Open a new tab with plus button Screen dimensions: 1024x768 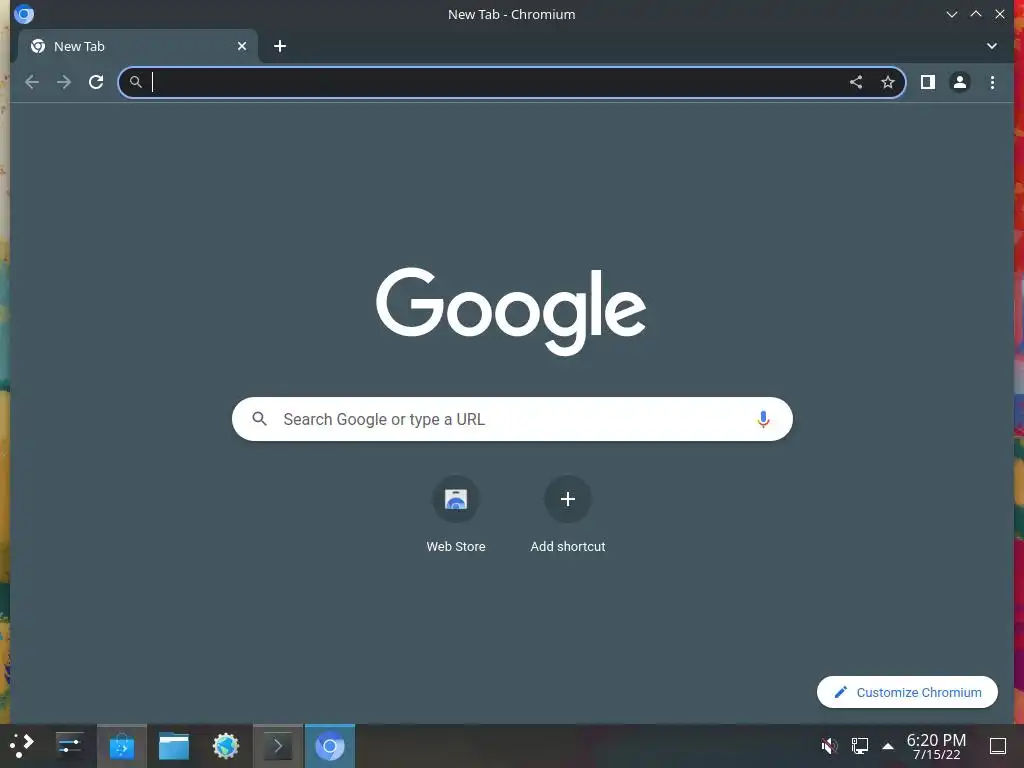280,46
